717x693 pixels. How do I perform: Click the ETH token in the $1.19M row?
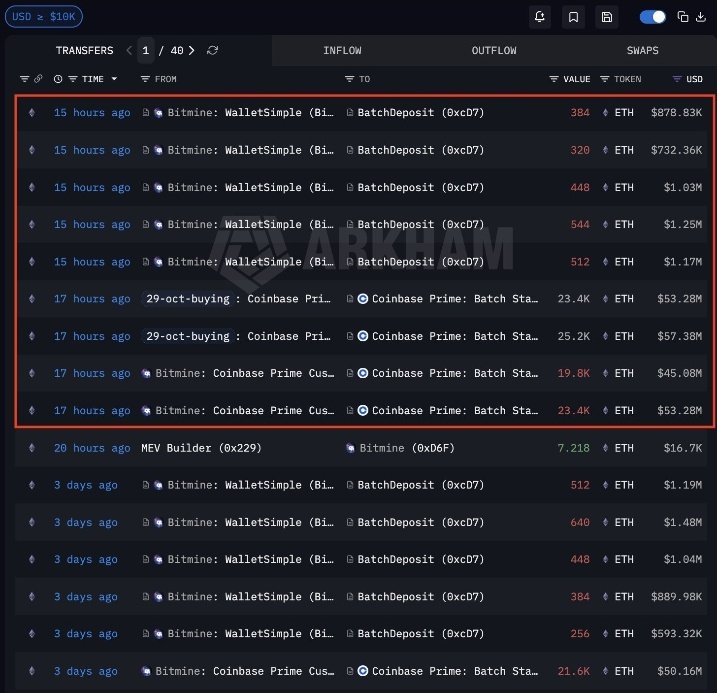tap(624, 485)
